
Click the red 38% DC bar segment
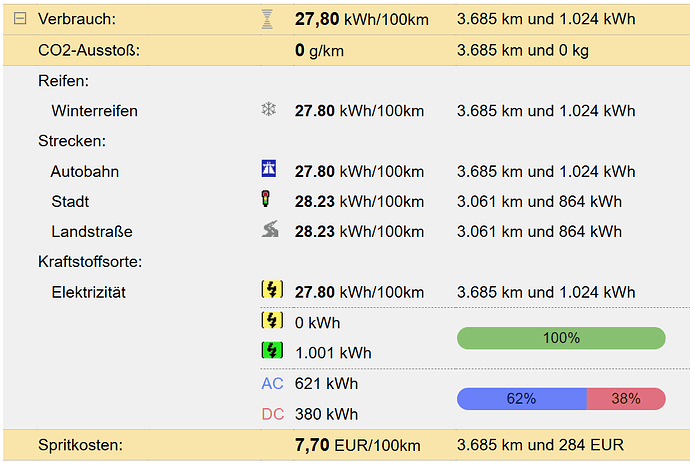pyautogui.click(x=626, y=398)
